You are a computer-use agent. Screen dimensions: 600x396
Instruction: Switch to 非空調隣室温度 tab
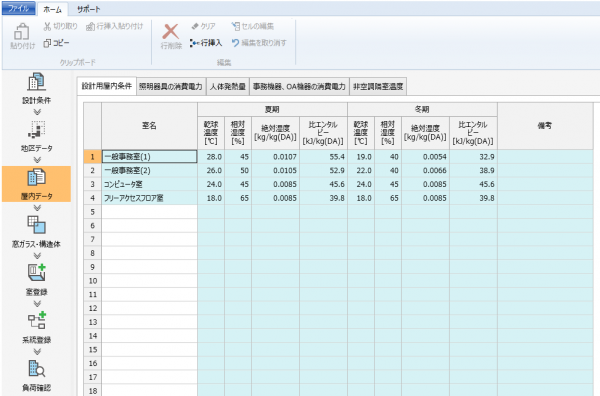[x=378, y=86]
